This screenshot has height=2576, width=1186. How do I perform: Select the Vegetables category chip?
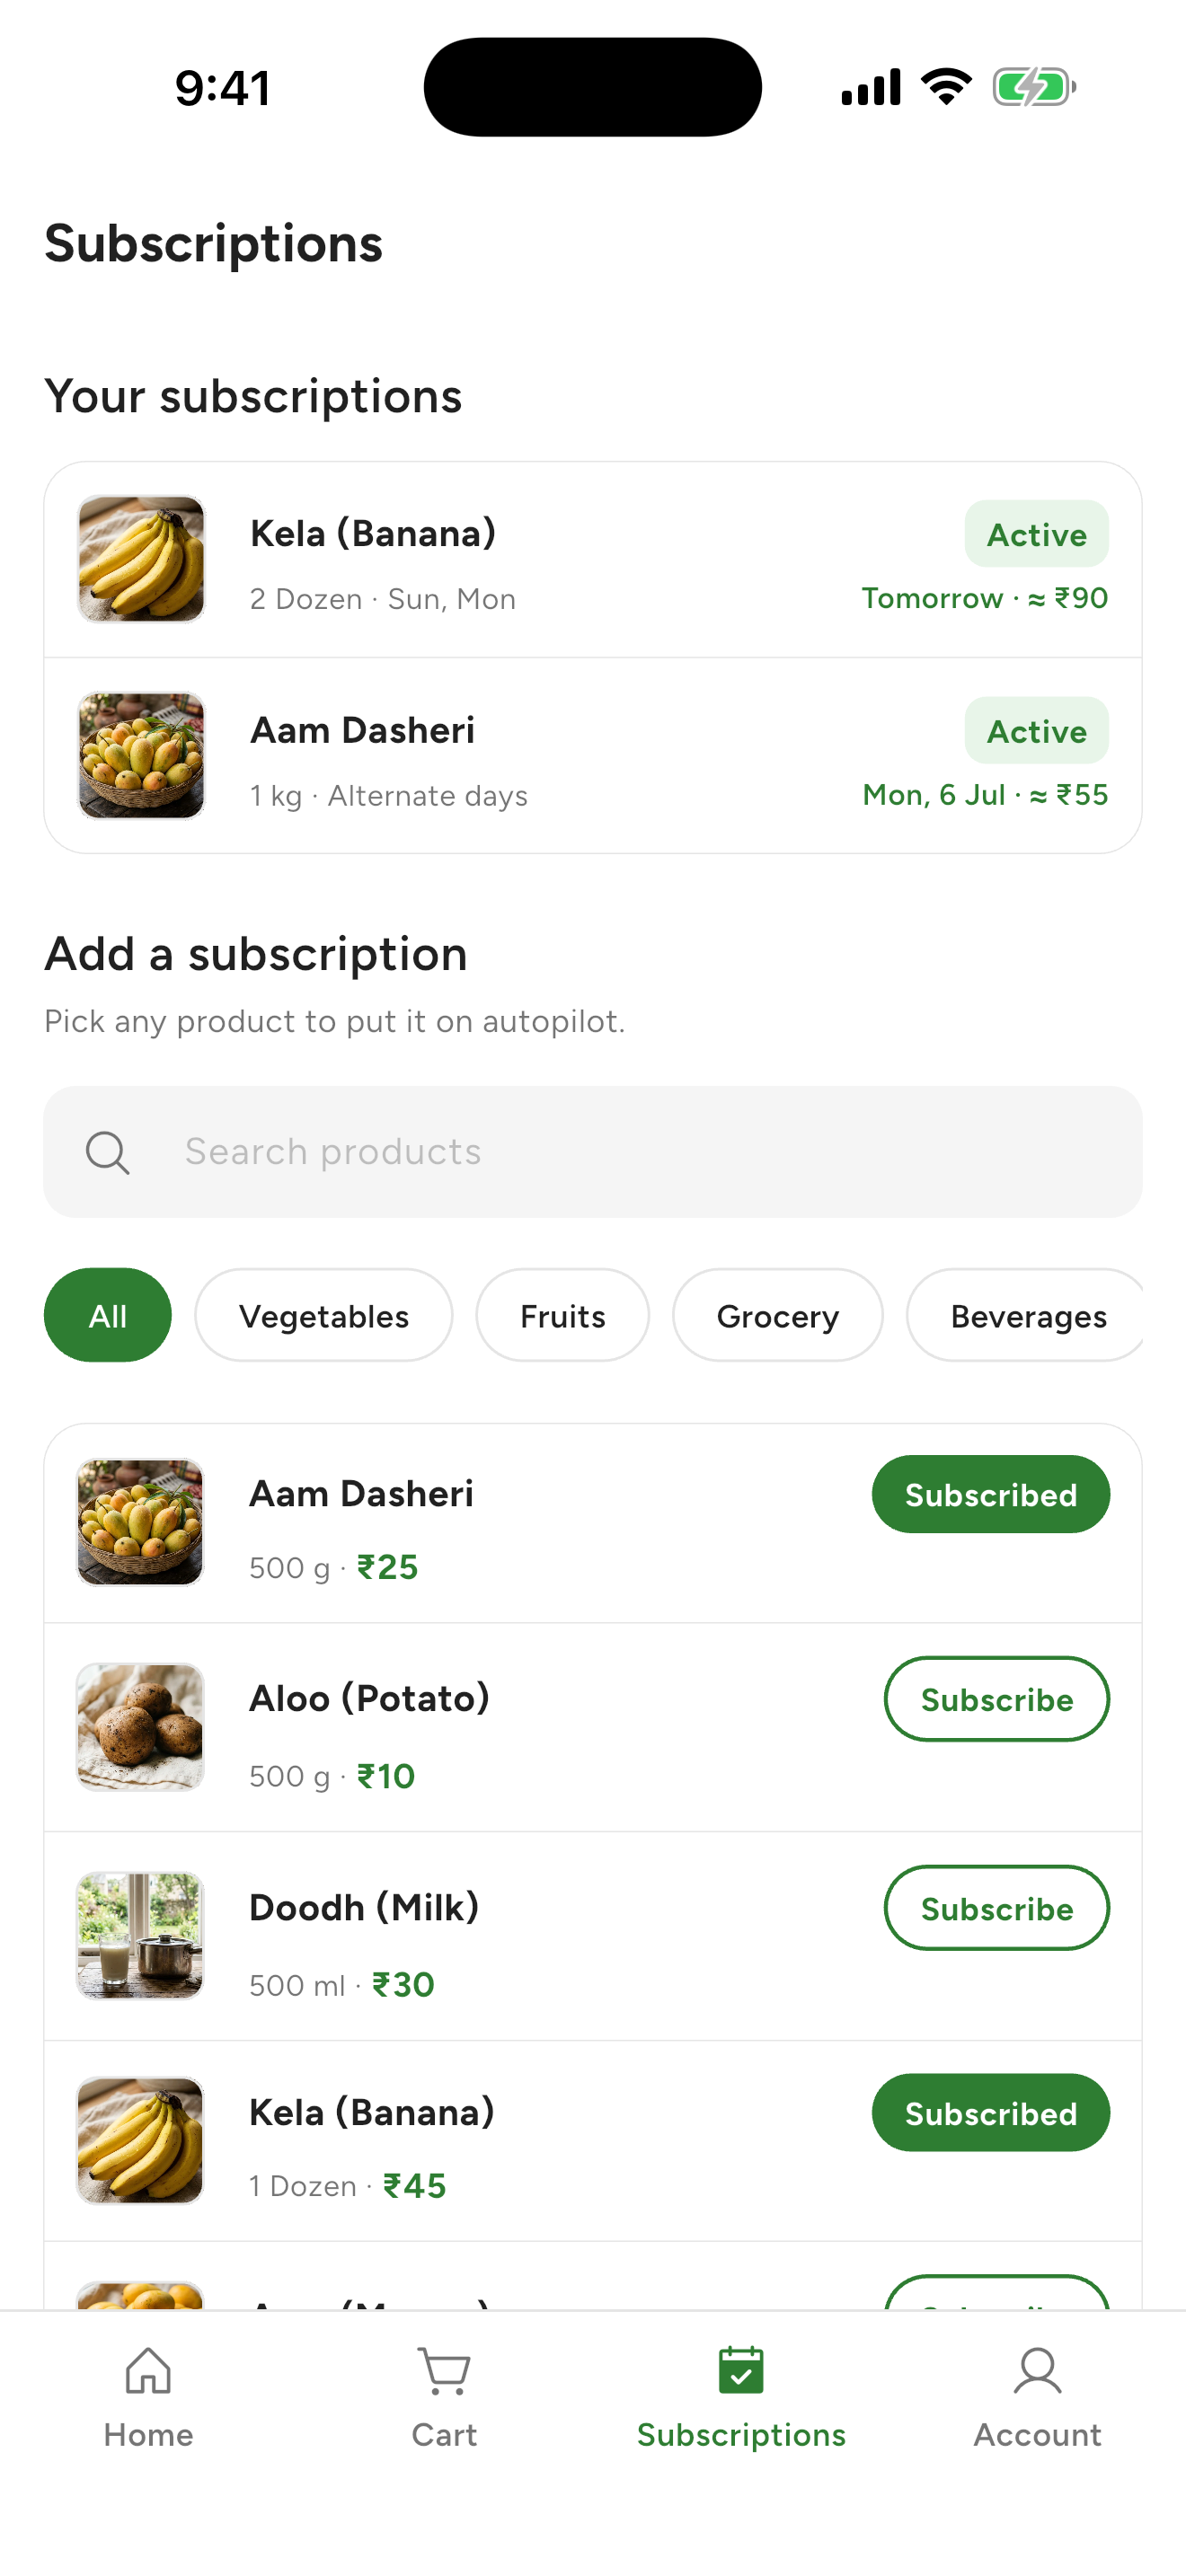pyautogui.click(x=323, y=1315)
